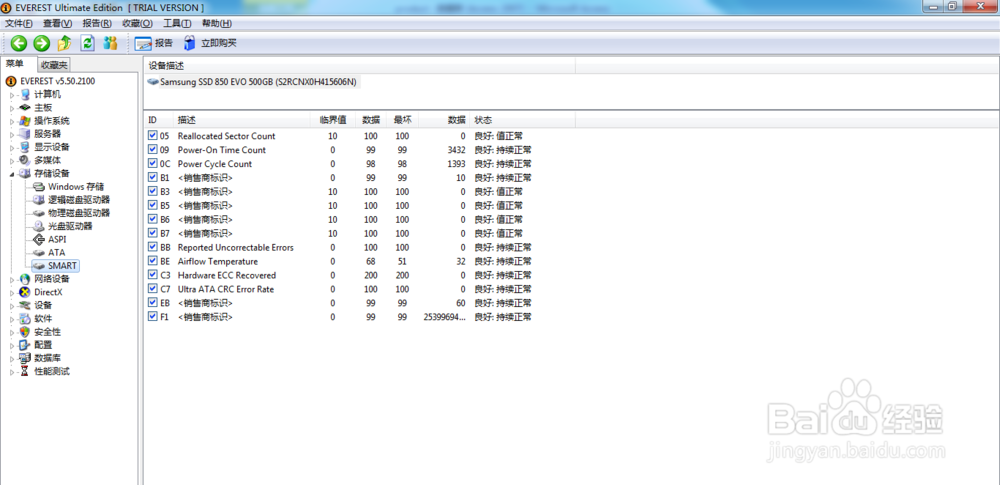
Task: Uncheck Power-On Time Count checkbox
Action: [x=152, y=149]
